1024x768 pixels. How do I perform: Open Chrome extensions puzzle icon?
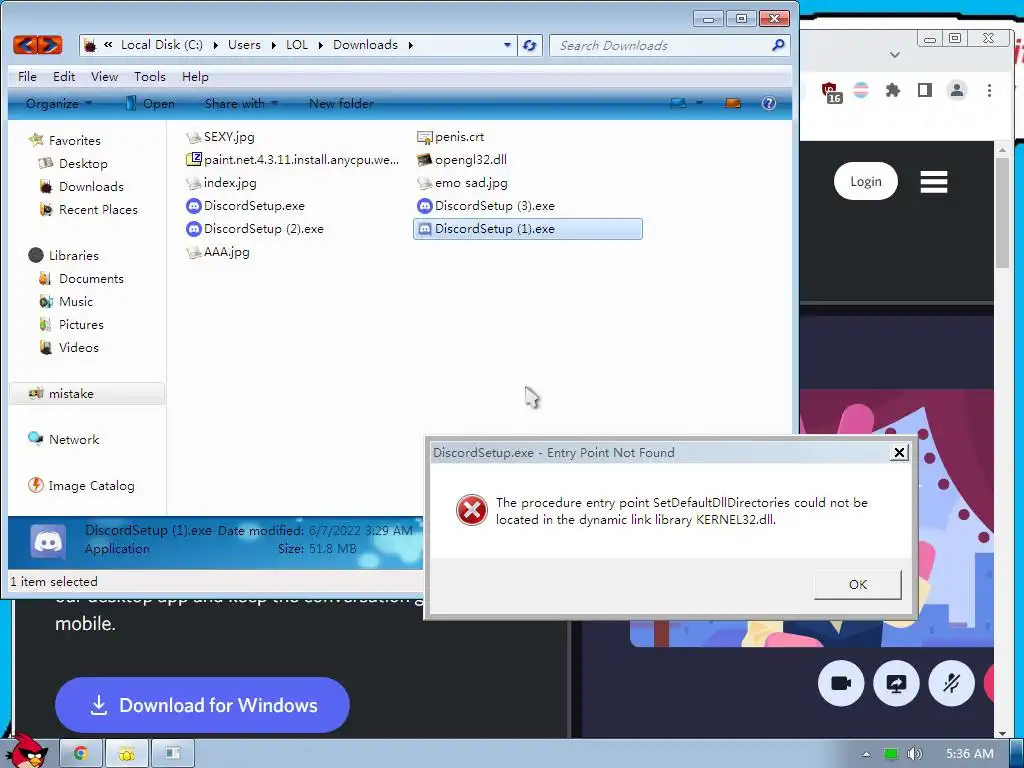[x=892, y=90]
